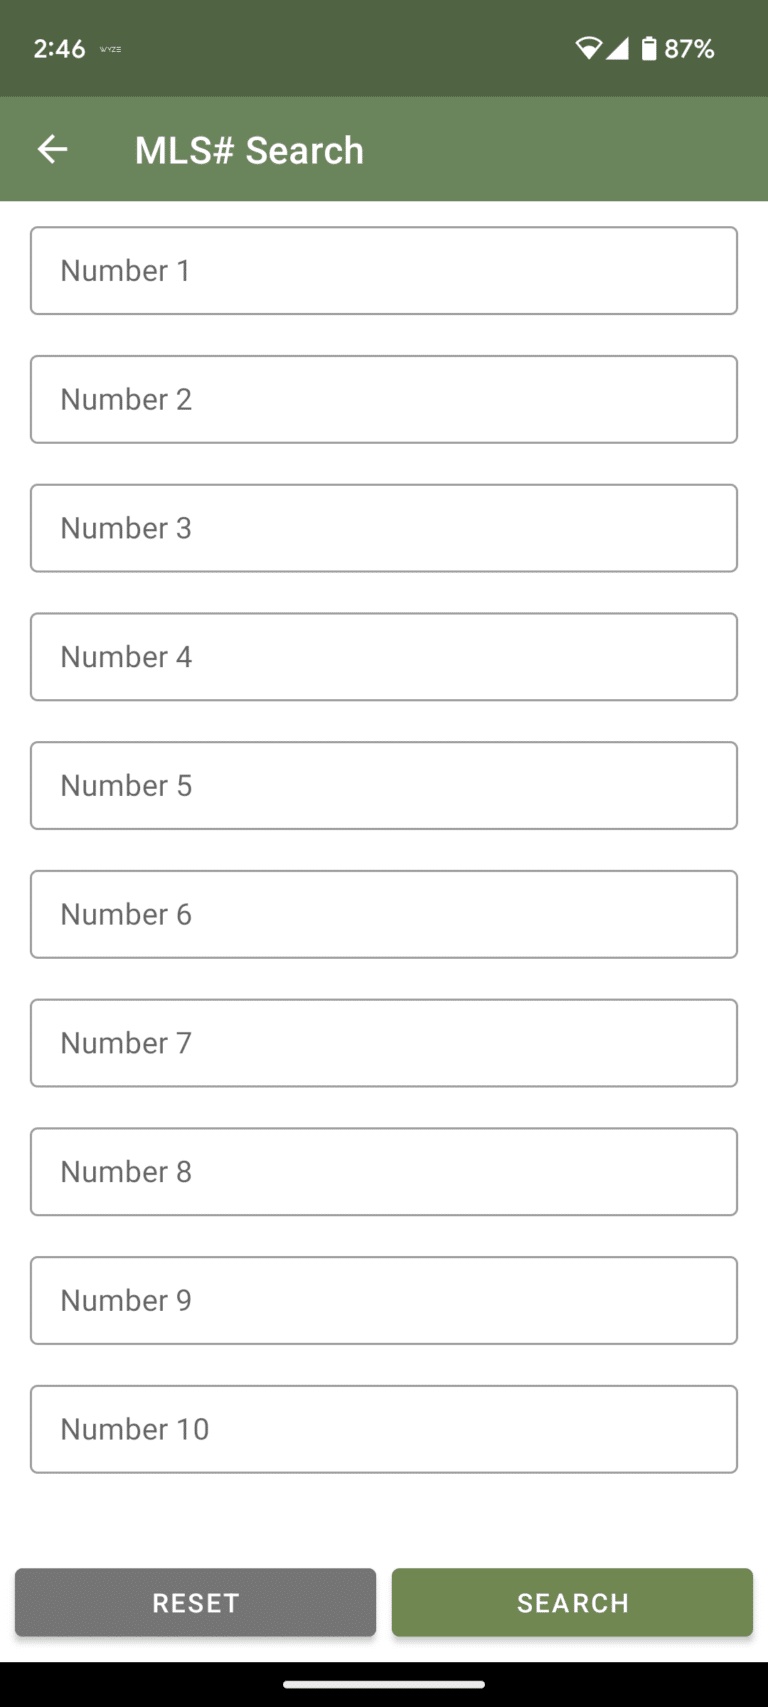
Task: Focus the Number 6 entry field
Action: click(384, 914)
